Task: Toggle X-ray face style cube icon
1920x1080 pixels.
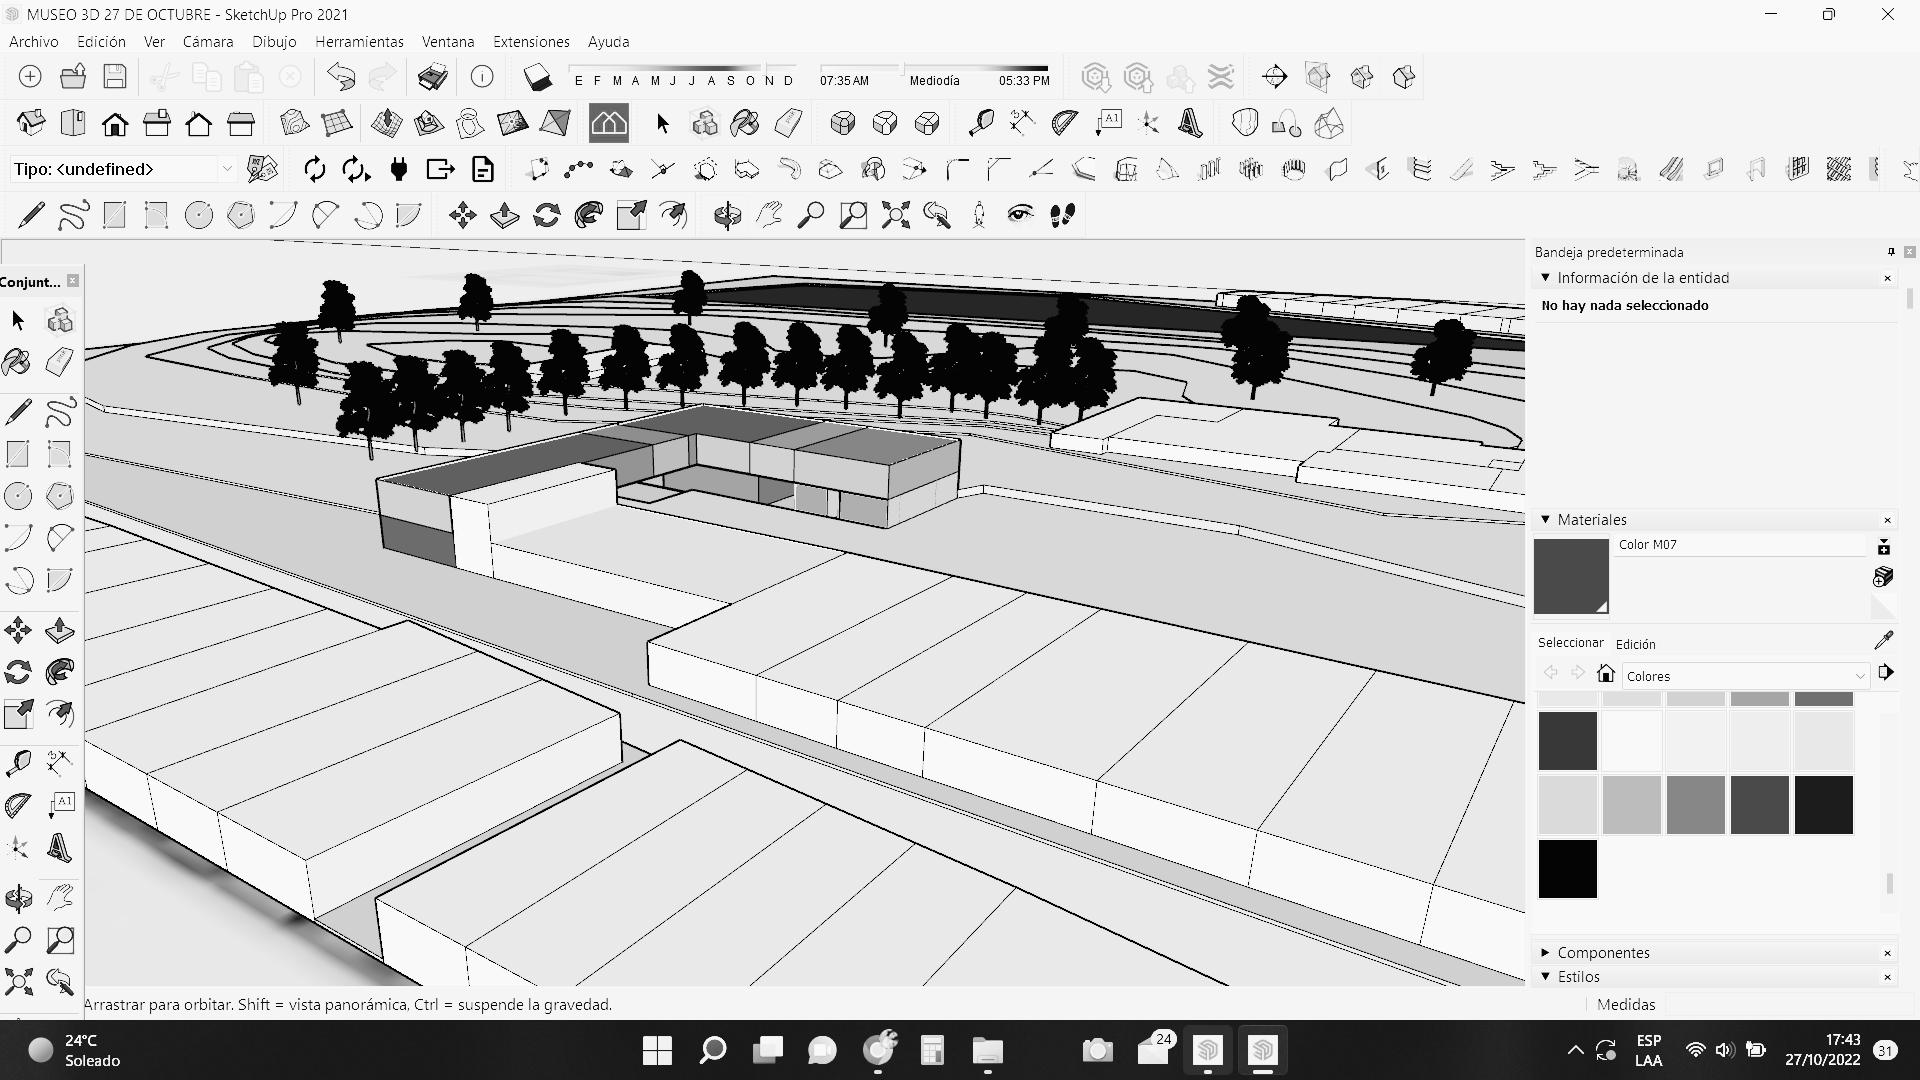Action: [843, 123]
